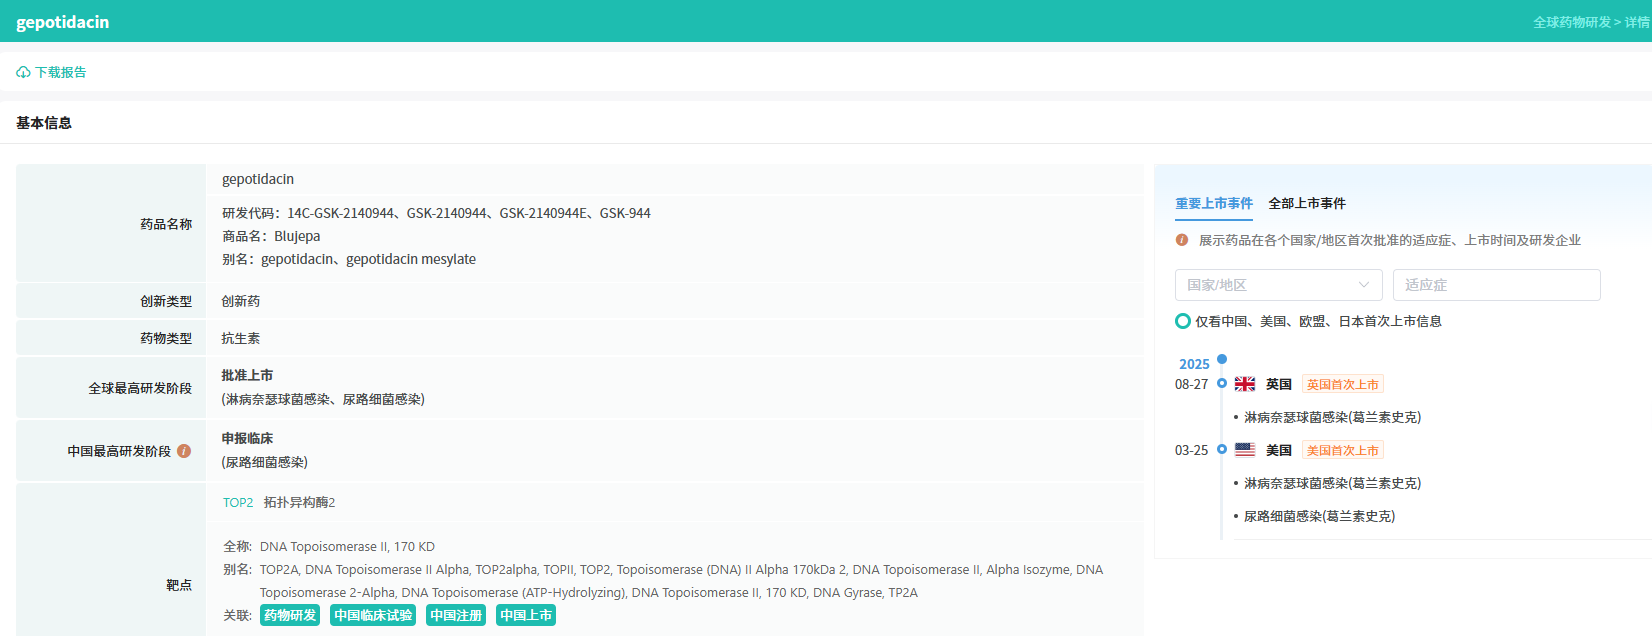The image size is (1652, 636).
Task: Click 尿路细菌感染(葛兰素史克) timeline entry
Action: [x=1319, y=516]
